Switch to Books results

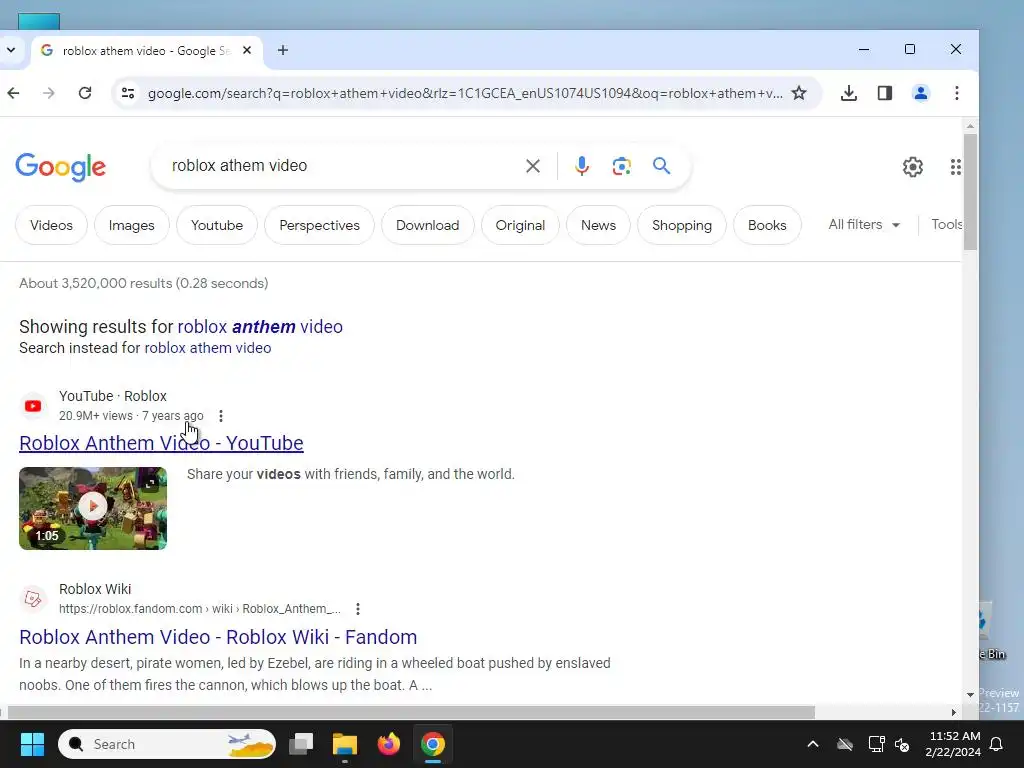pyautogui.click(x=767, y=225)
